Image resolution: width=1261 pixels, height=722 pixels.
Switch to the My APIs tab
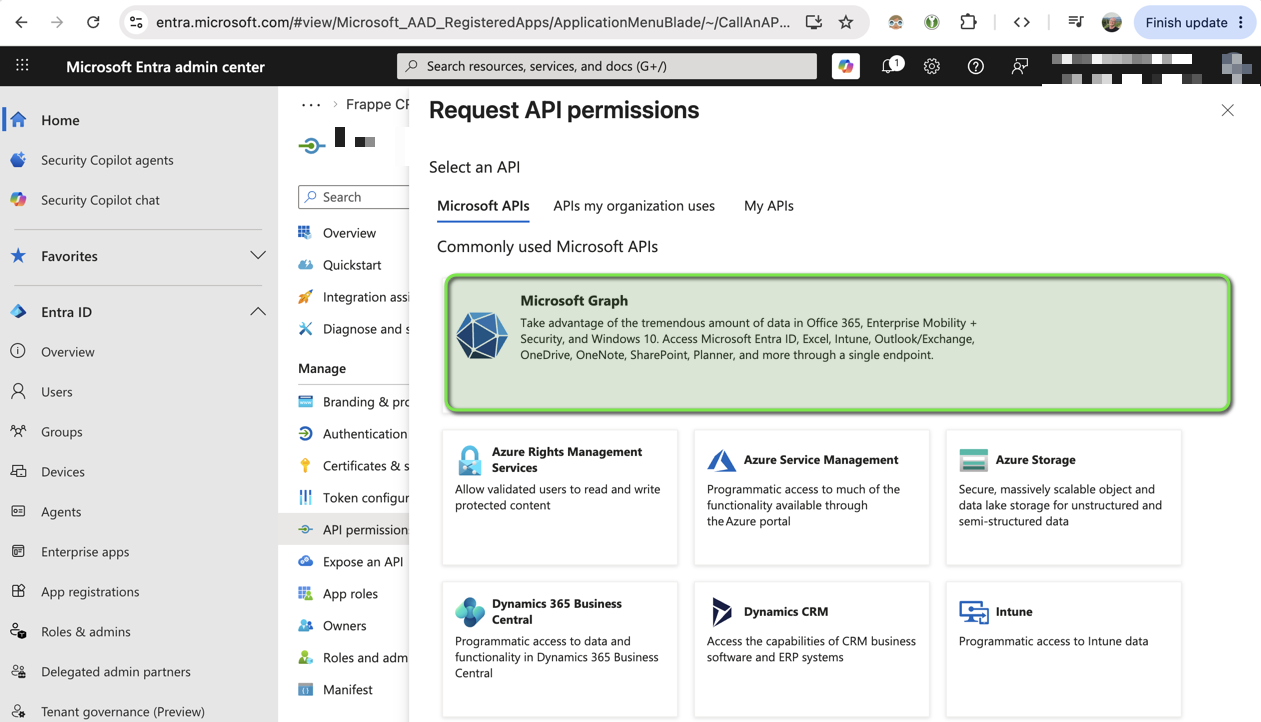[x=769, y=206]
